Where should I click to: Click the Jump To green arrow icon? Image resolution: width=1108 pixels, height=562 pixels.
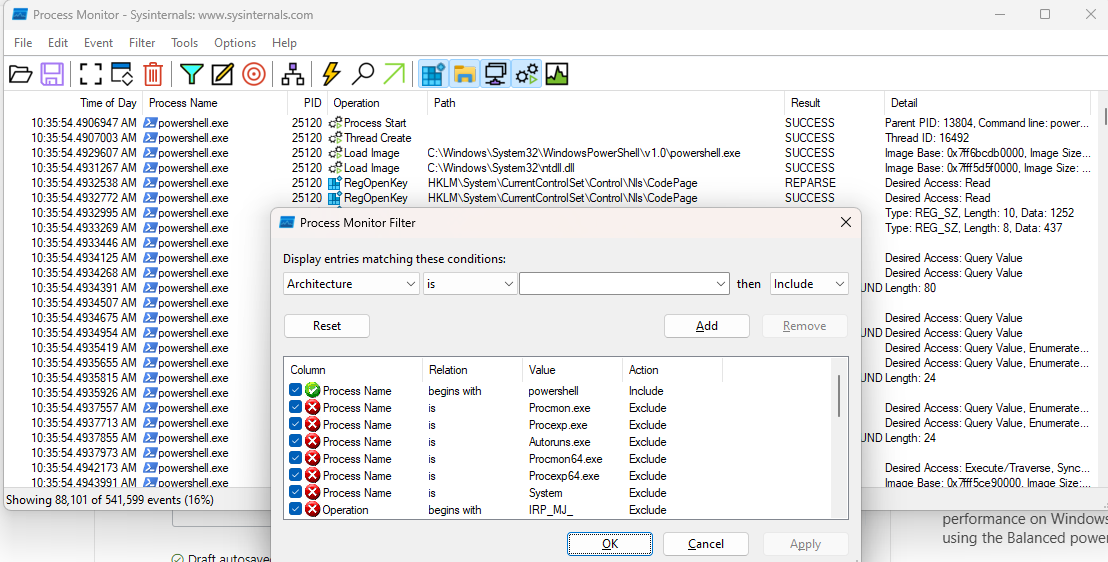(x=394, y=74)
